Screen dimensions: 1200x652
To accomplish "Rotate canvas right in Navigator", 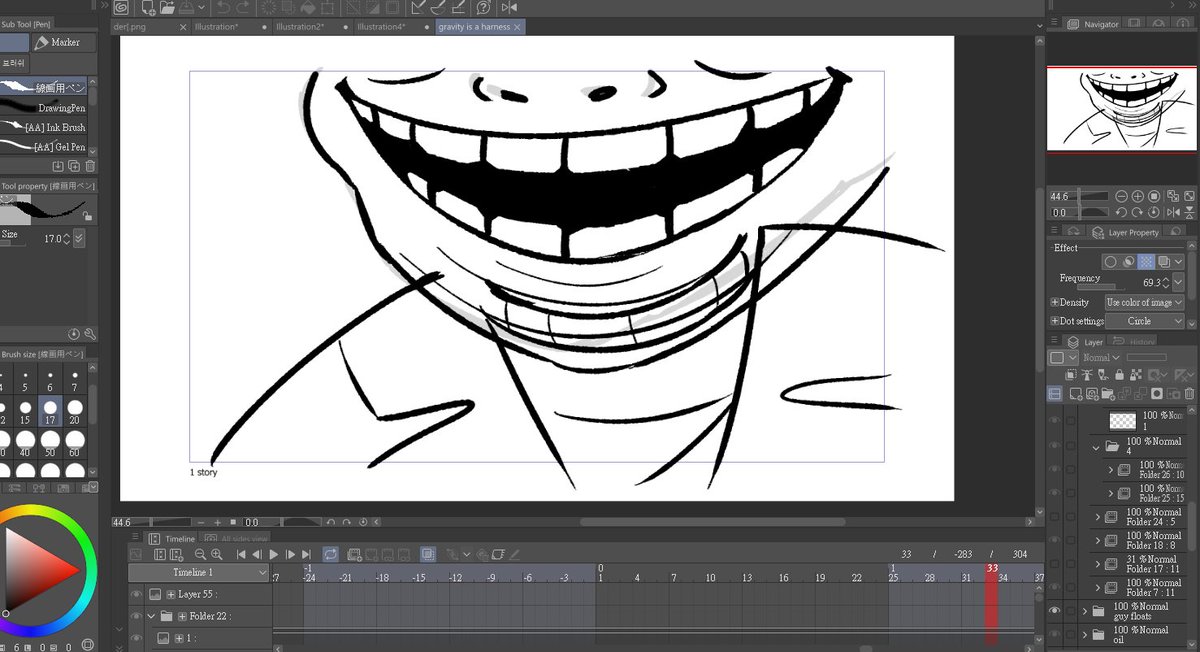I will (1138, 213).
